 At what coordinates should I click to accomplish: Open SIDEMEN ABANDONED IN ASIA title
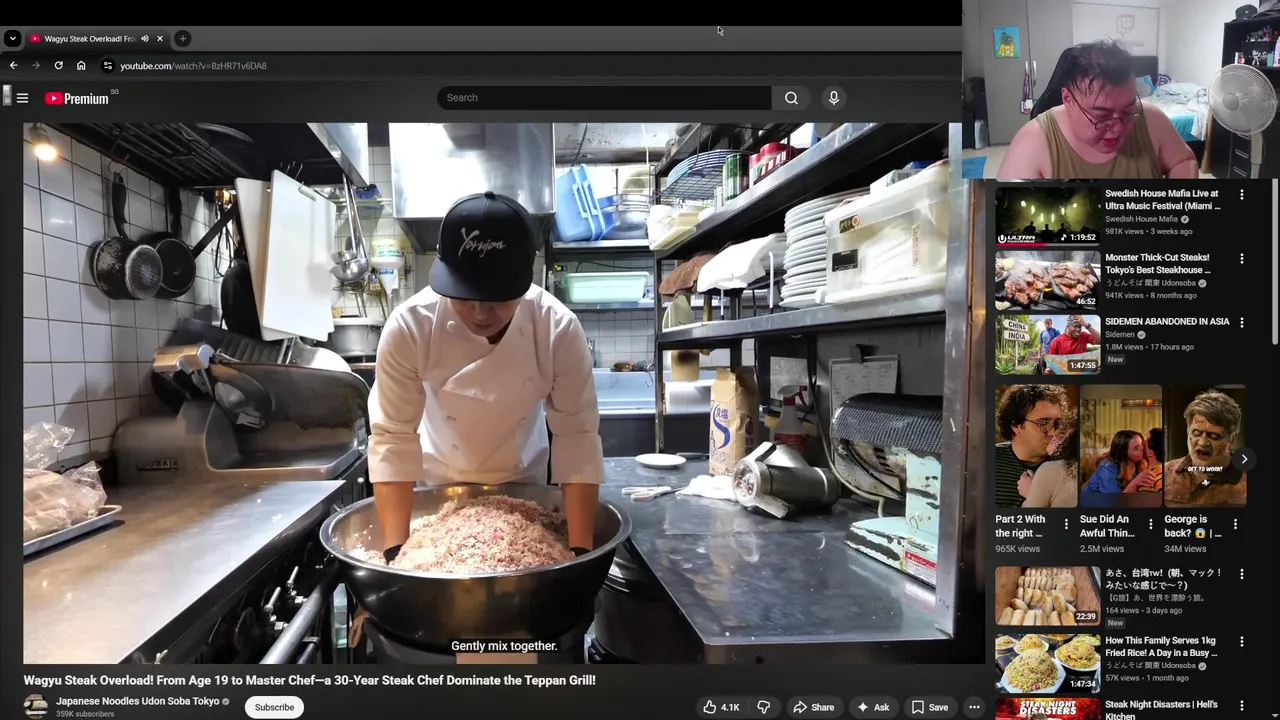(x=1167, y=322)
